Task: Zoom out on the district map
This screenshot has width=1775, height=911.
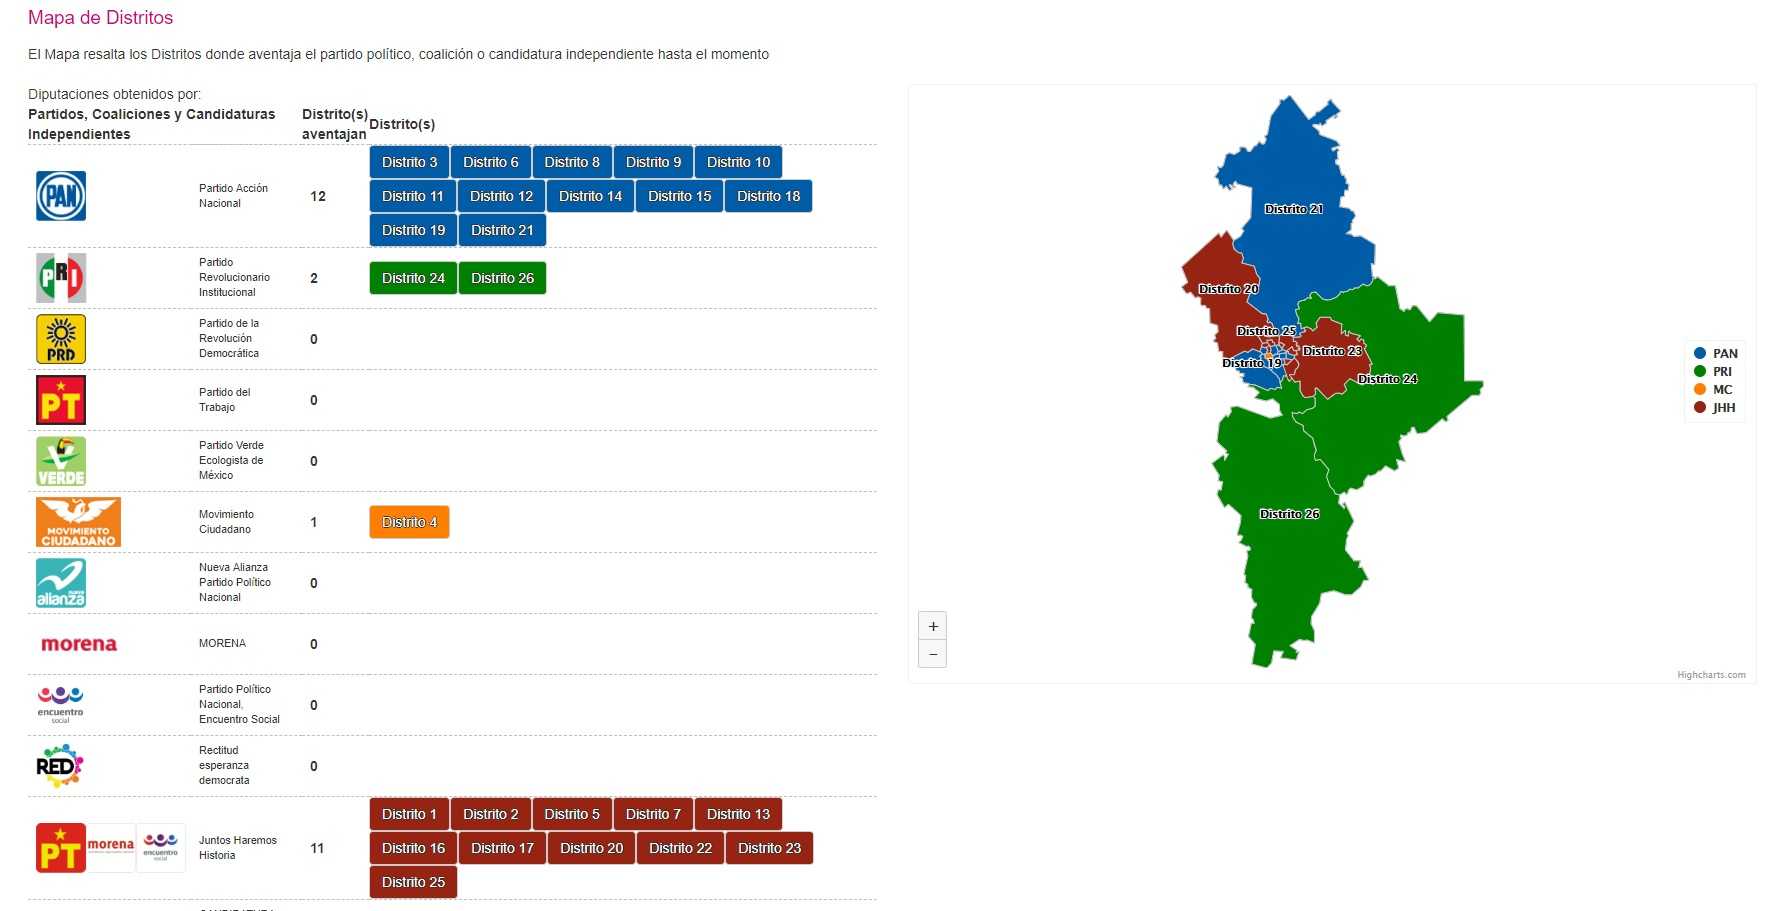Action: 932,654
